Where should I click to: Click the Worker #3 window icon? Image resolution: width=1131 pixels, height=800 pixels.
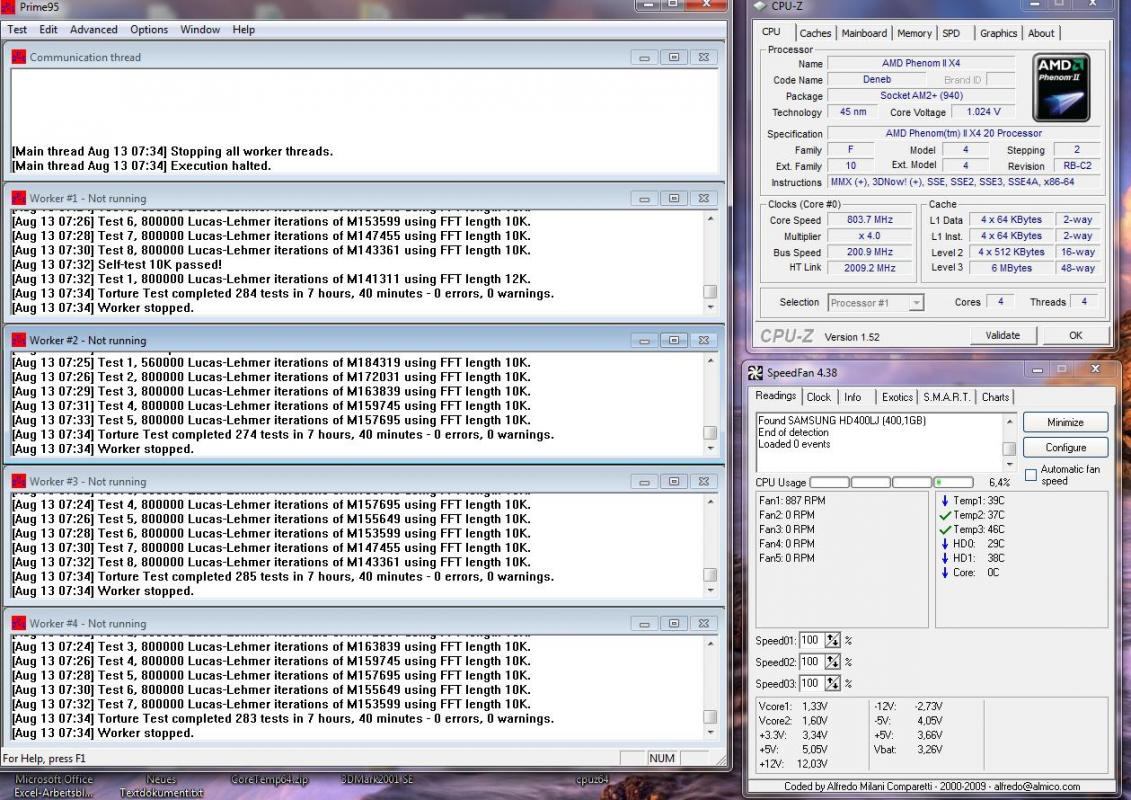pos(19,481)
